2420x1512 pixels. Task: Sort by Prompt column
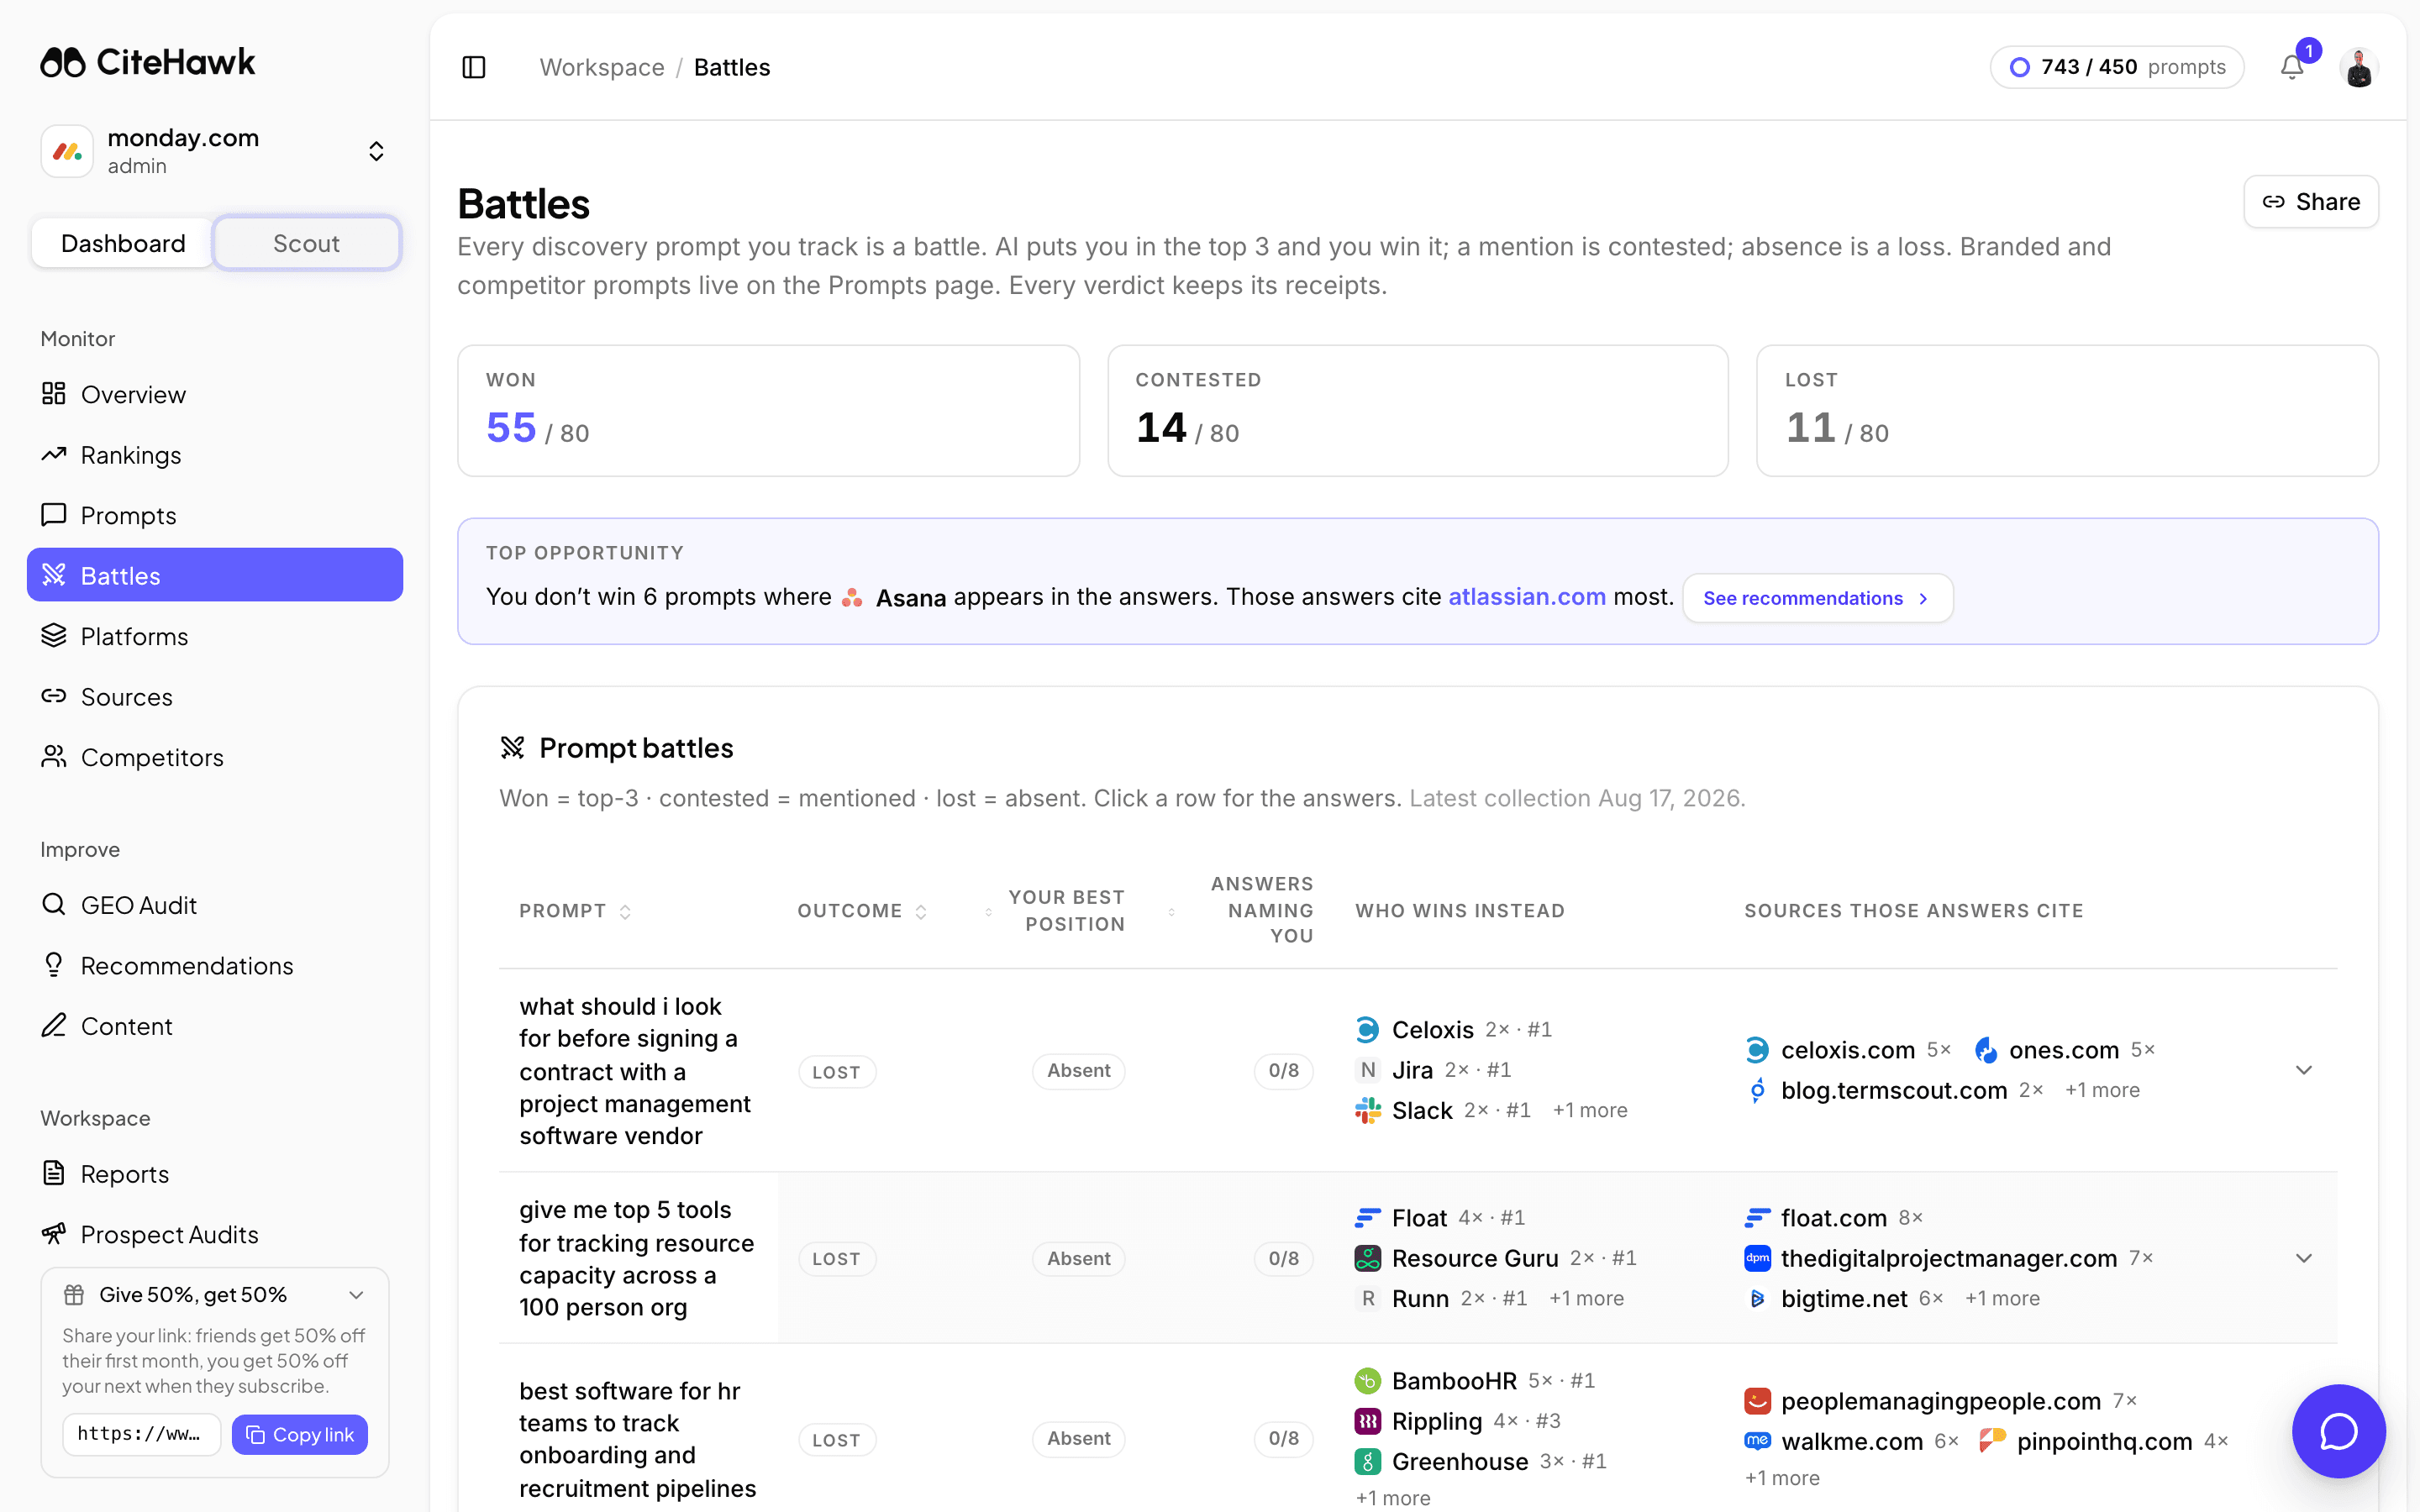point(575,911)
